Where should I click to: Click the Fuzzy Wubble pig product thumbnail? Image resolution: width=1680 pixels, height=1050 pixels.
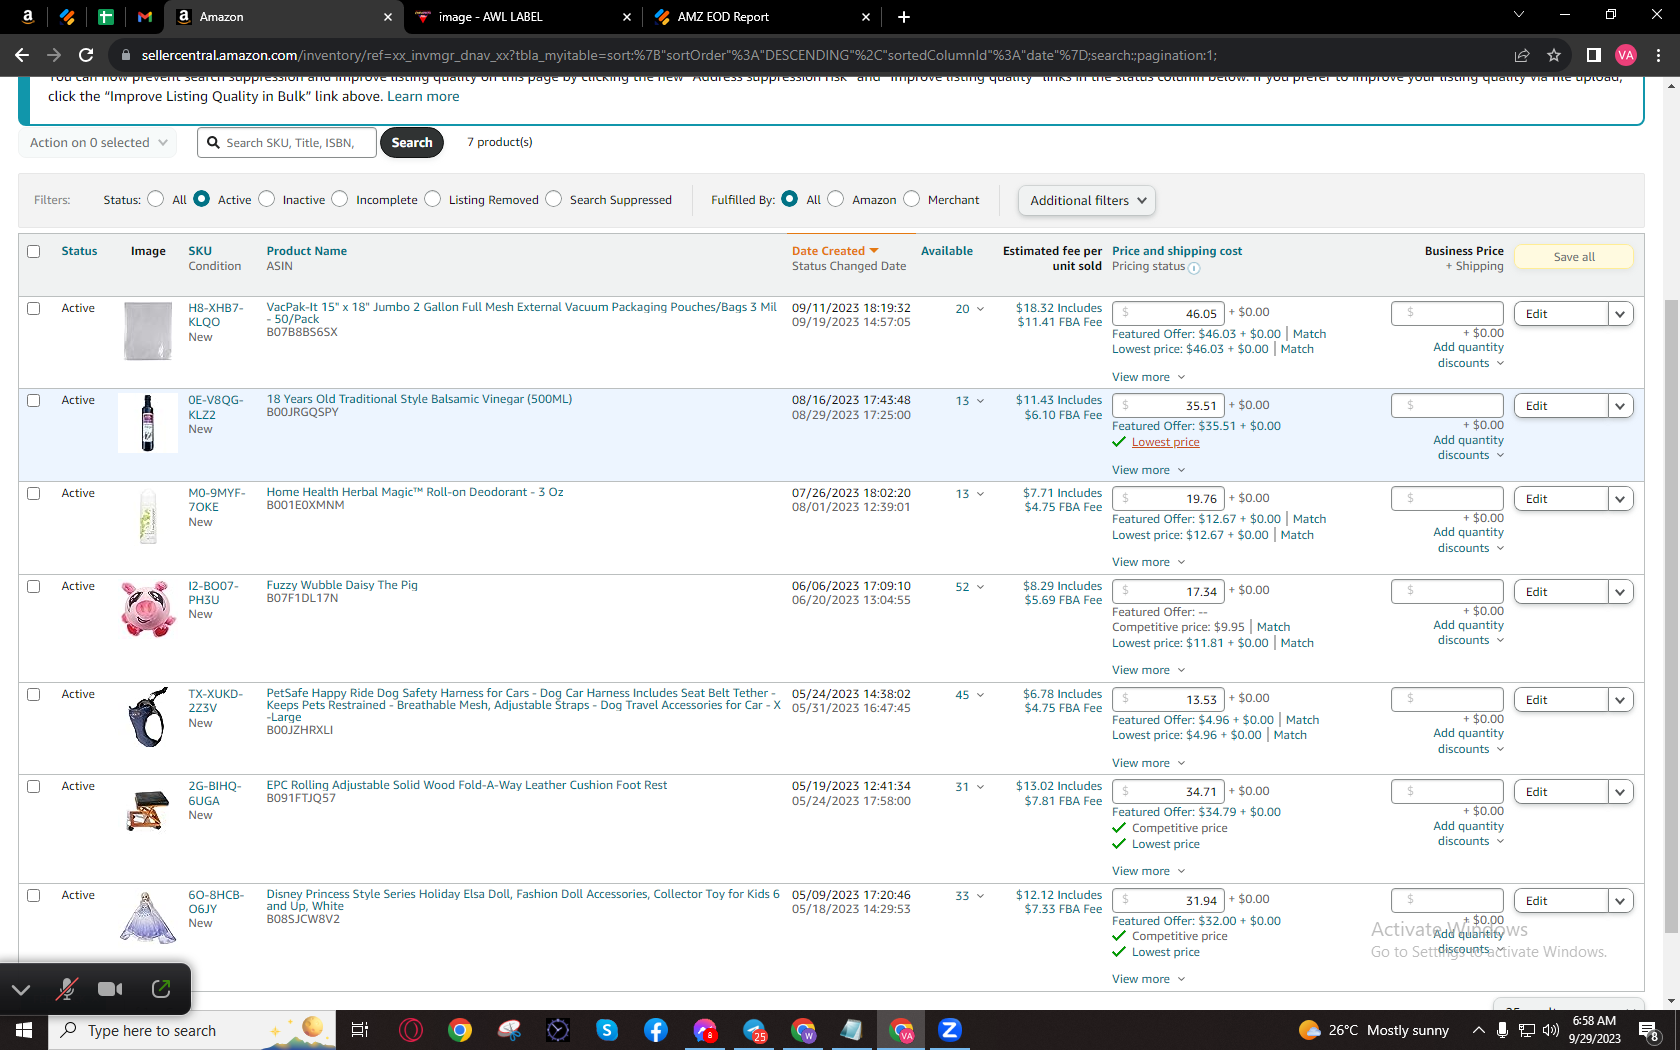pos(148,608)
